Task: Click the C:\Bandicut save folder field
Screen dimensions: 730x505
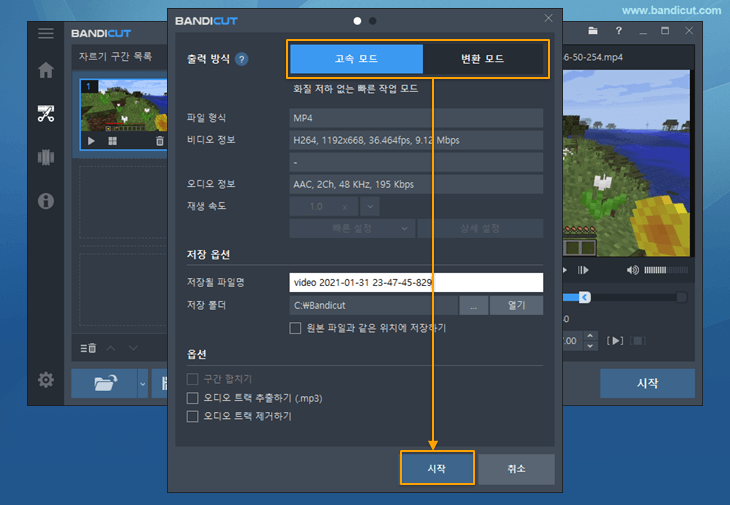Action: point(373,305)
